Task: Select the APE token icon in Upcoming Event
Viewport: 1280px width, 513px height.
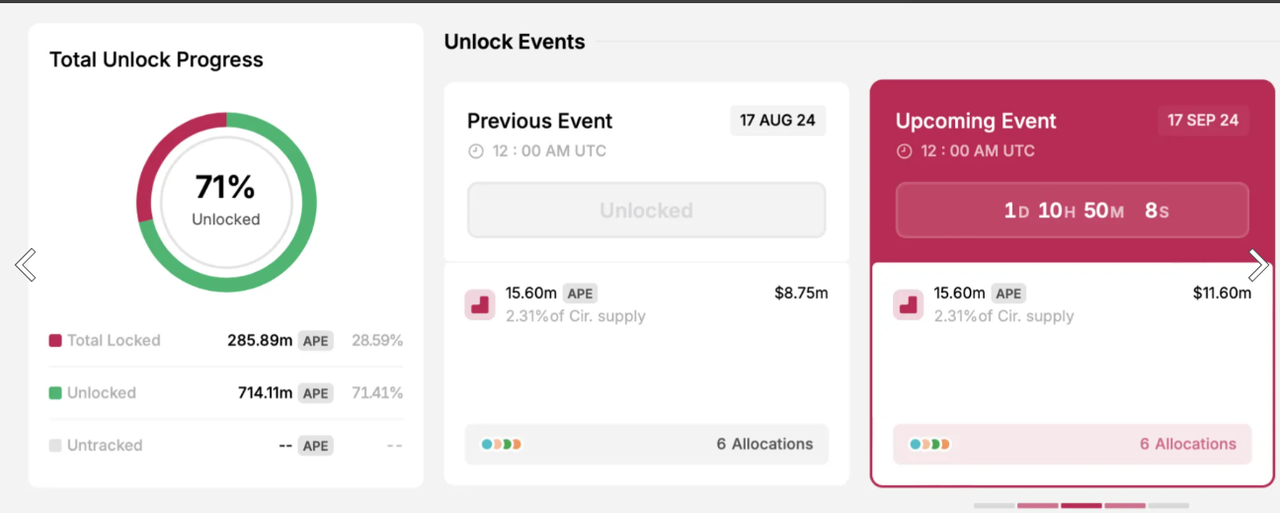Action: click(909, 305)
